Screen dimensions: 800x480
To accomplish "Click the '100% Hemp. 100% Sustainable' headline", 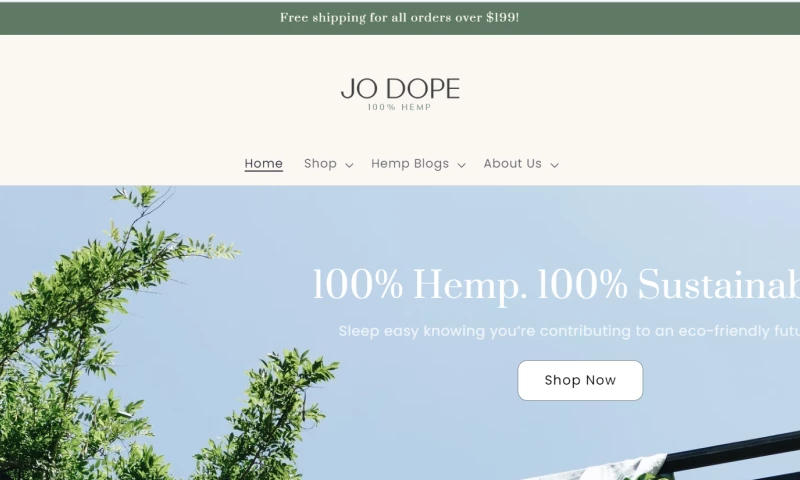I will coord(556,285).
